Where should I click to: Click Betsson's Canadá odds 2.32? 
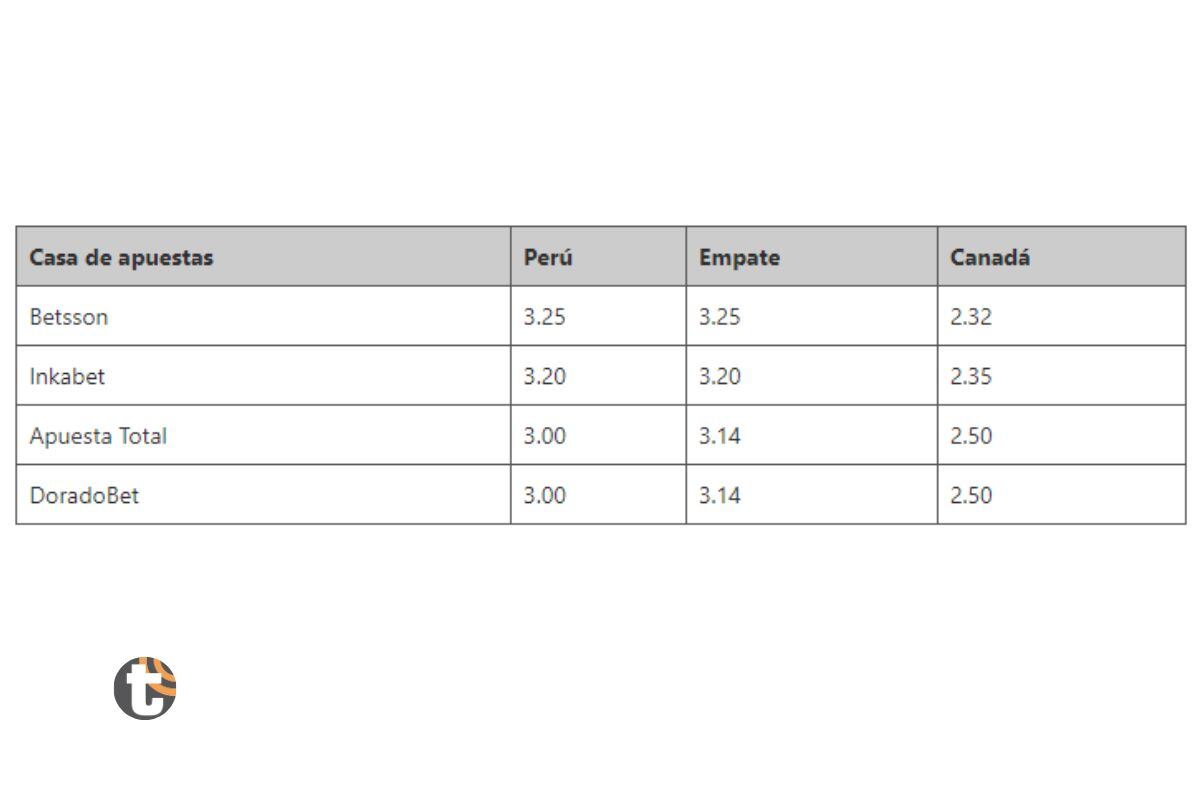coord(971,317)
